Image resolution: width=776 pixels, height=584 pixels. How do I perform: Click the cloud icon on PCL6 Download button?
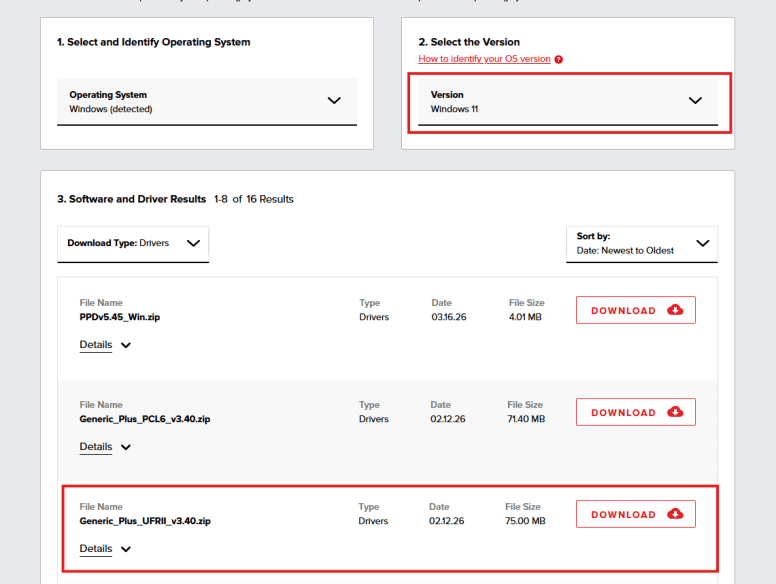(675, 412)
